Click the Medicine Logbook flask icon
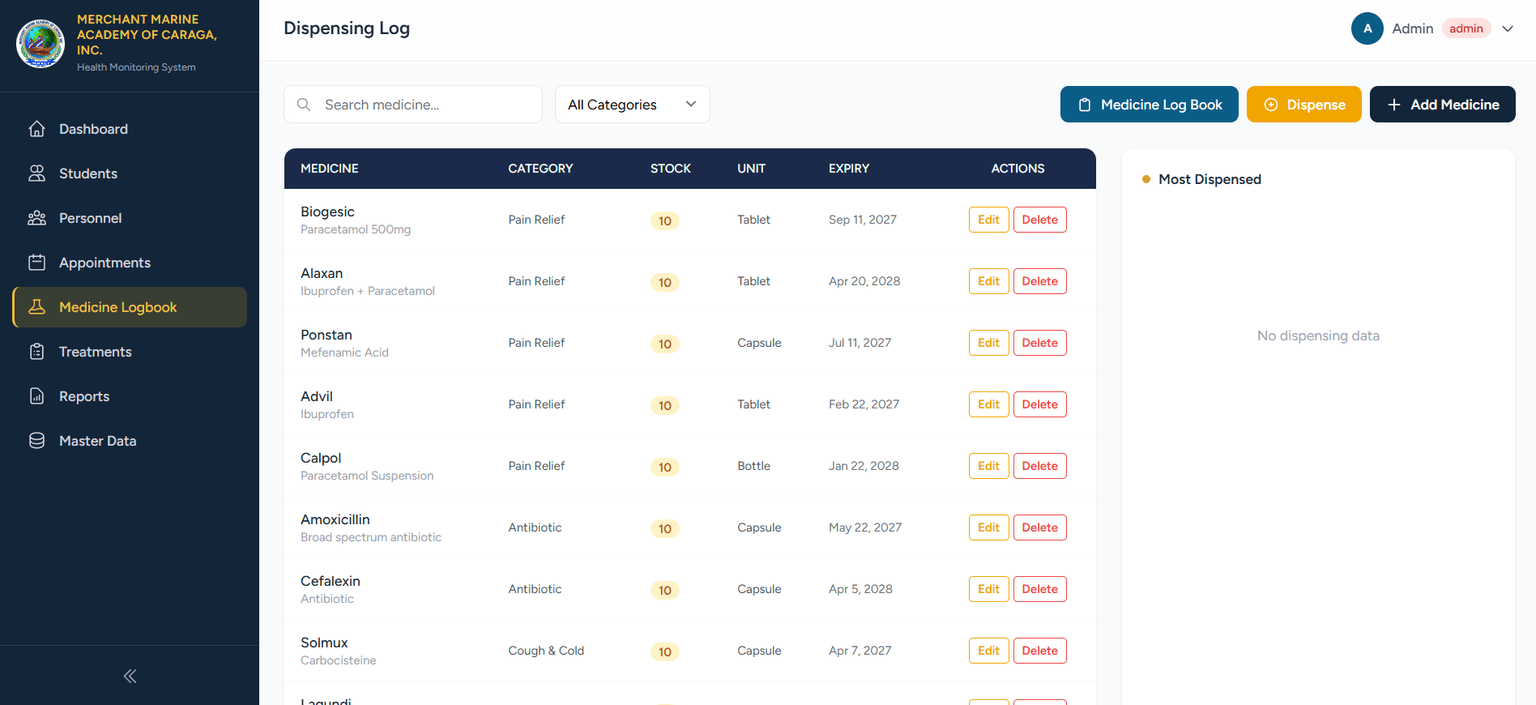1536x705 pixels. (37, 307)
